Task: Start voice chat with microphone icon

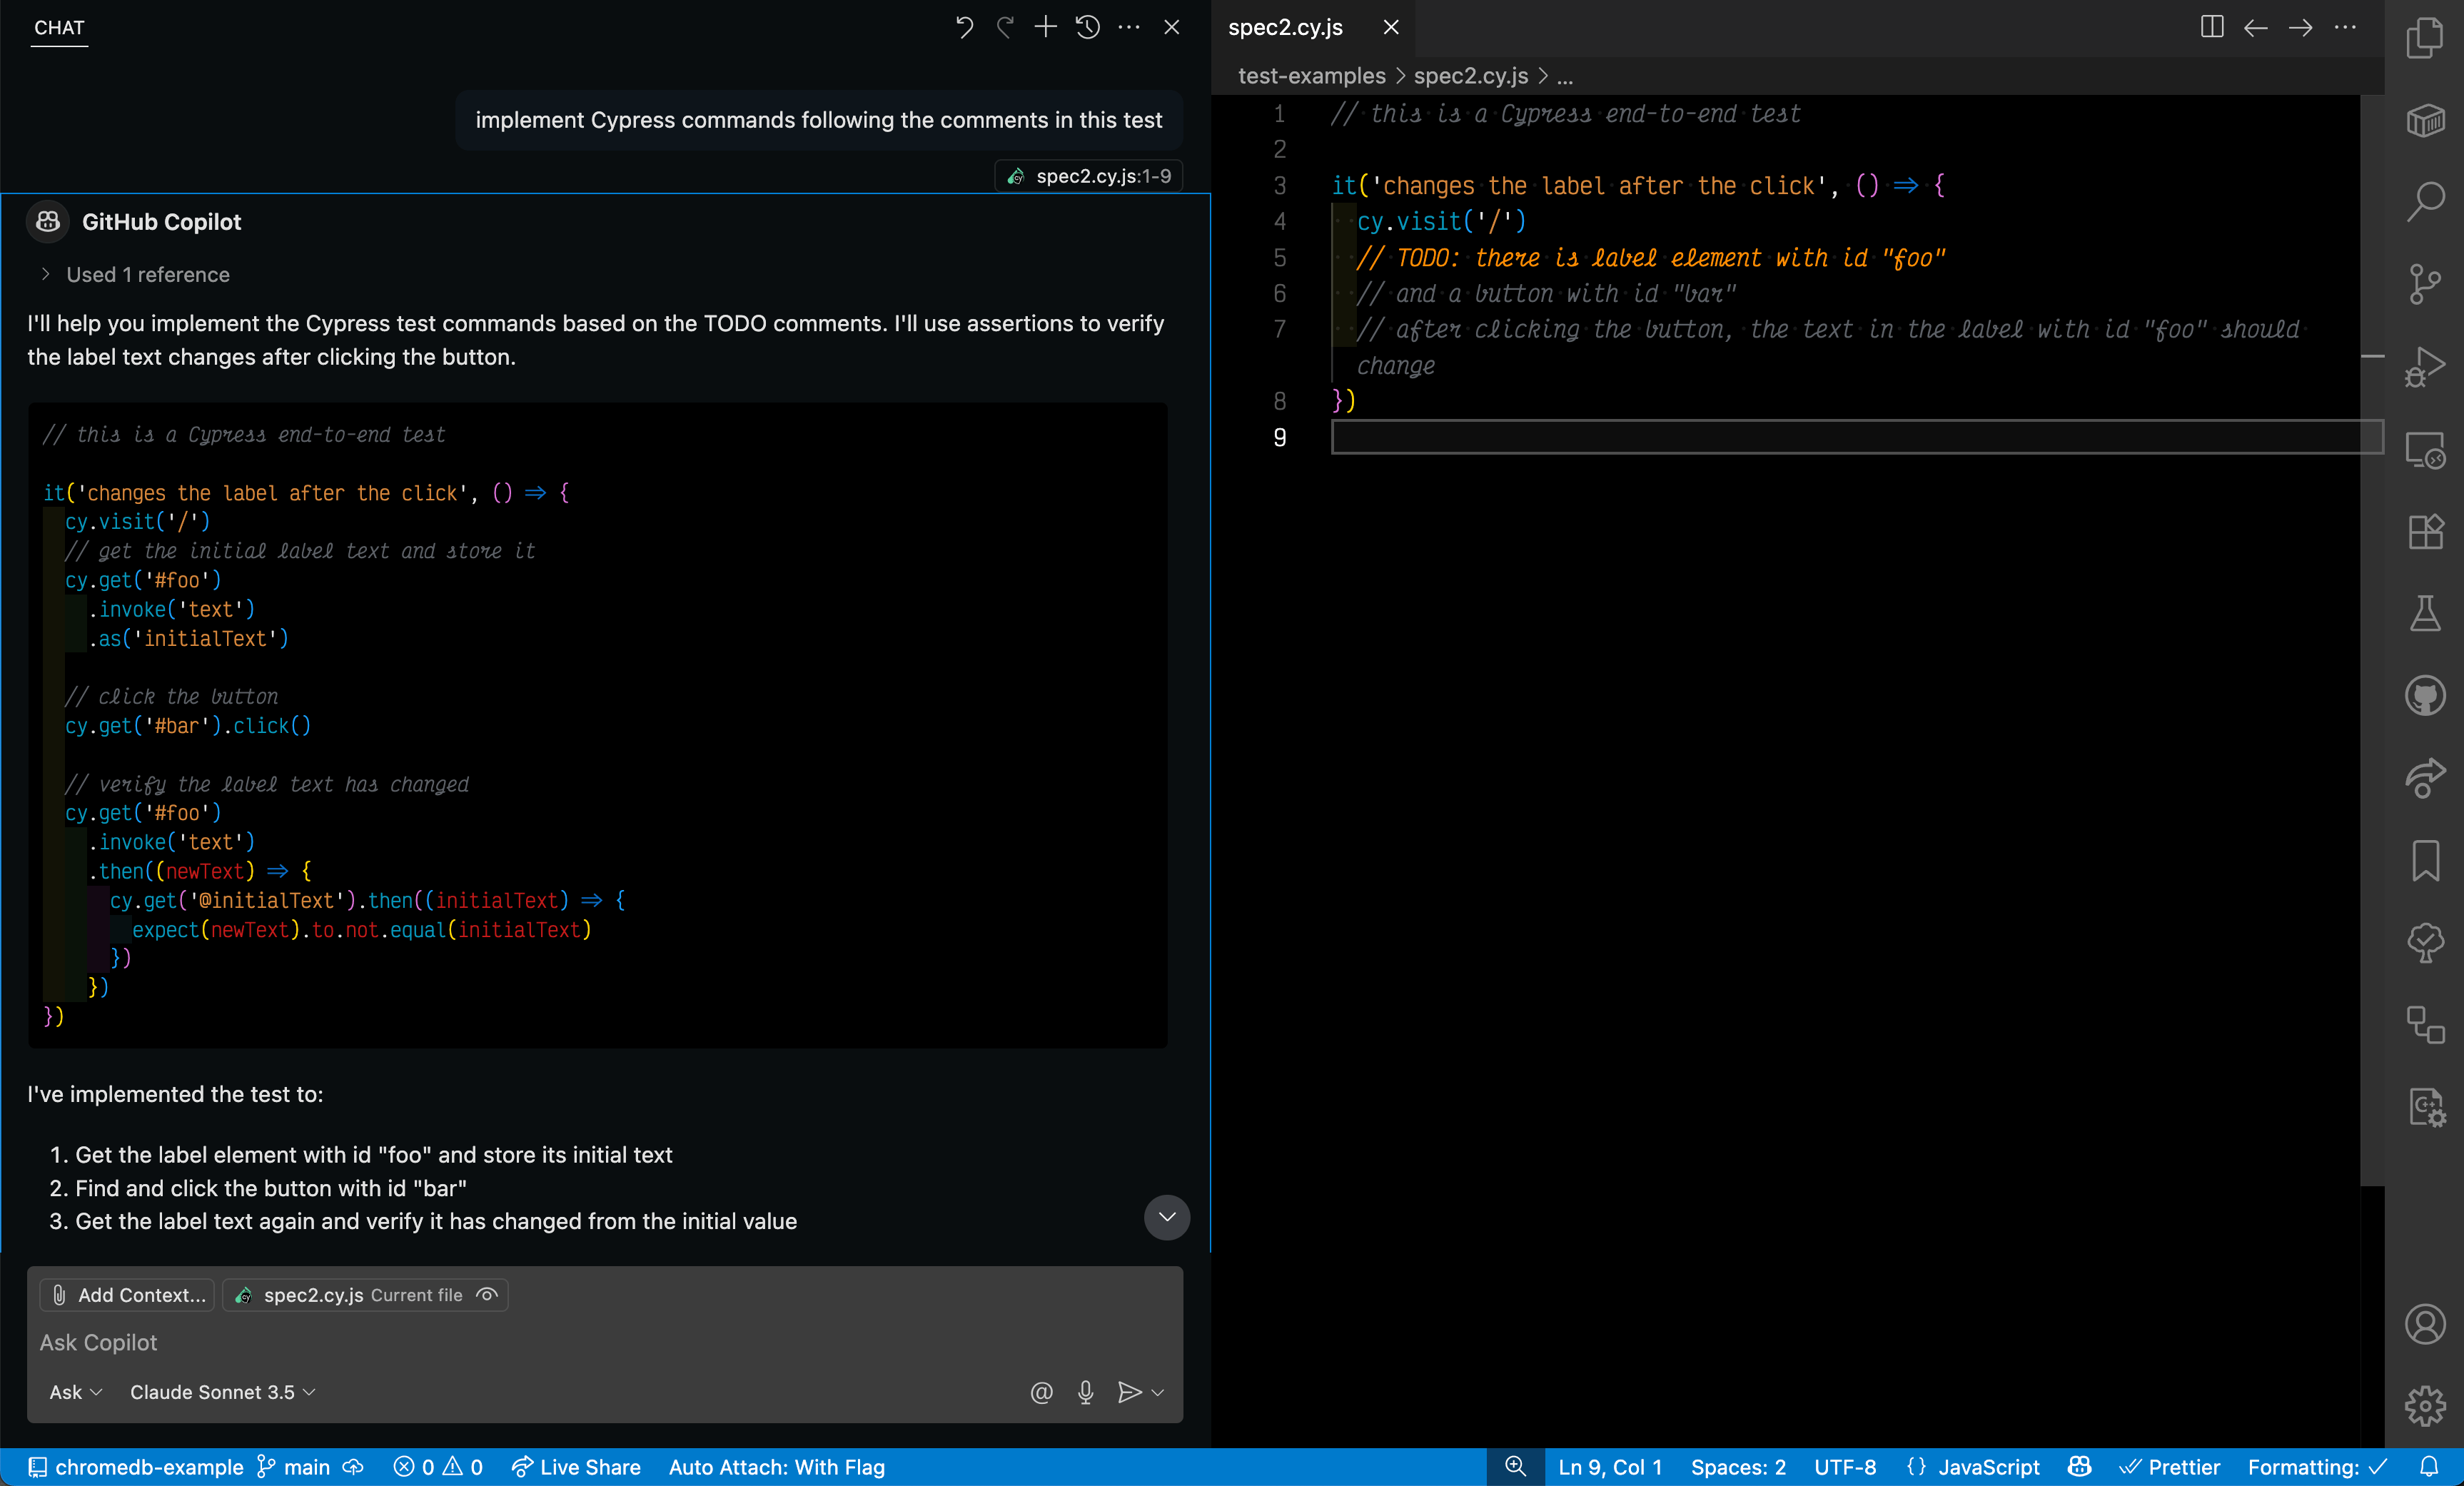Action: [1085, 1392]
